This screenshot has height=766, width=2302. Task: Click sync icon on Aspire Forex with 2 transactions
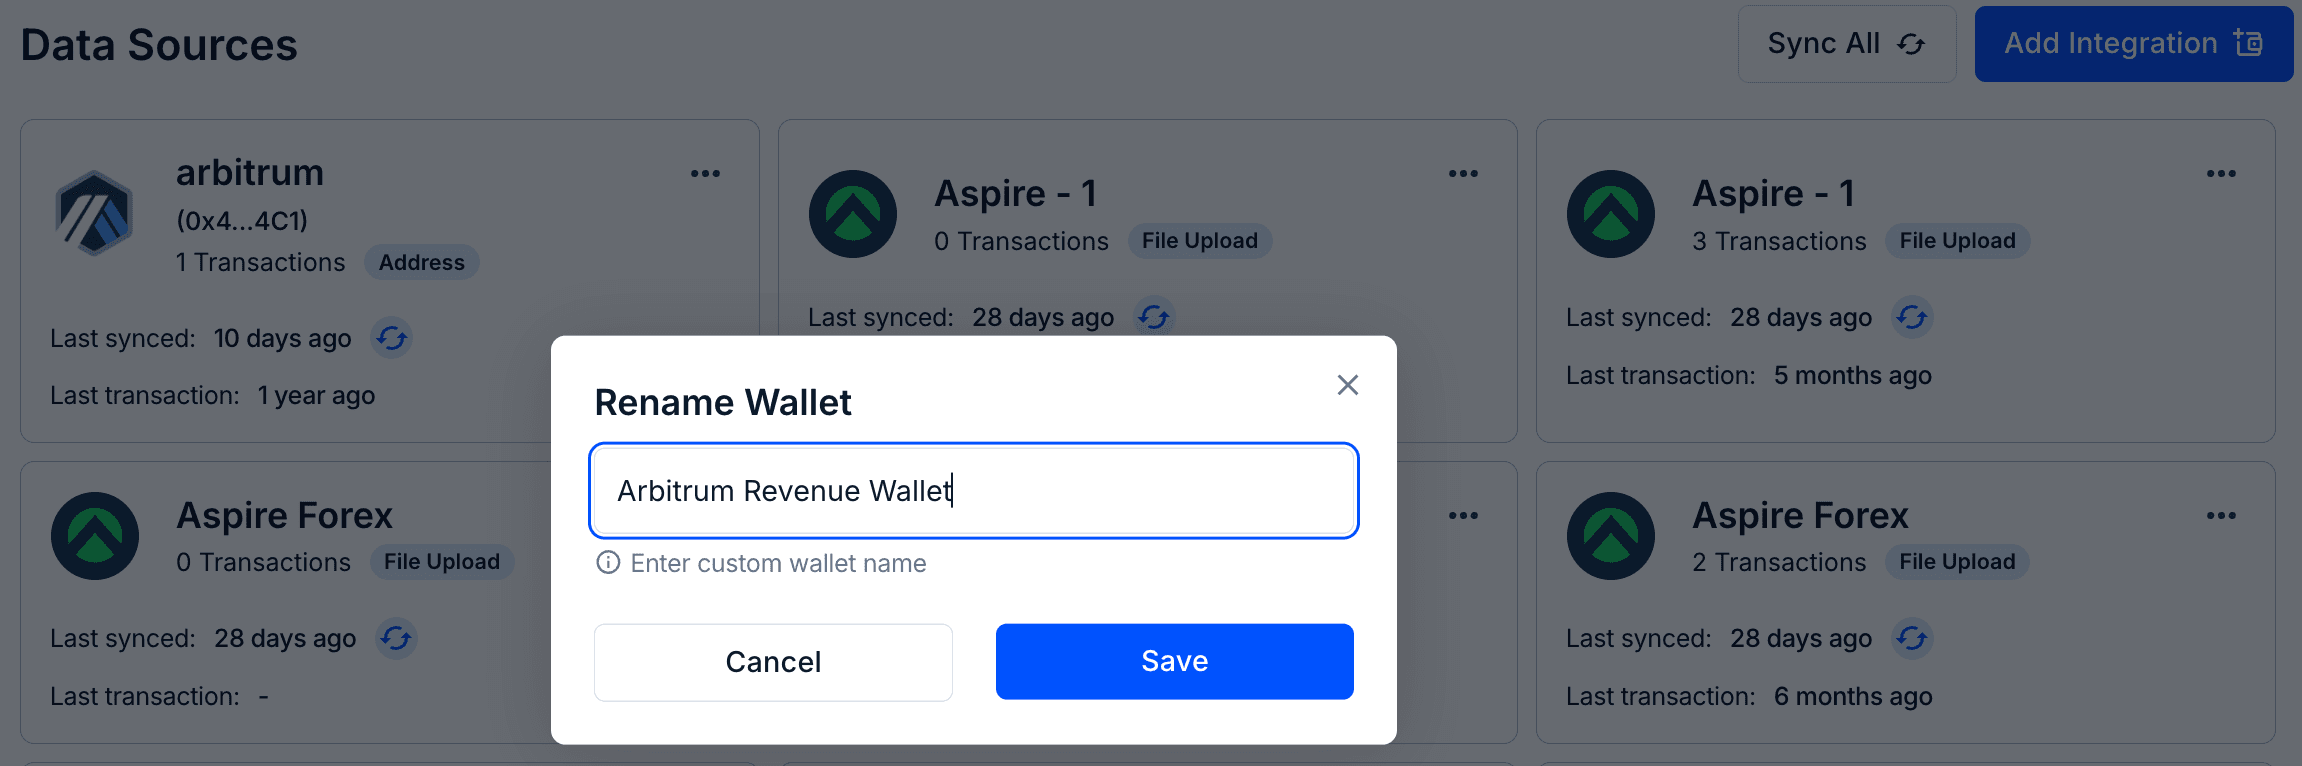[1912, 638]
